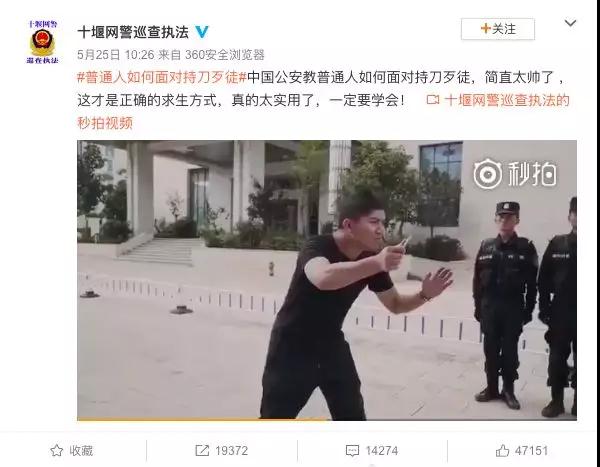Like the post with thumbs-up icon
The height and width of the screenshot is (467, 600).
click(502, 451)
